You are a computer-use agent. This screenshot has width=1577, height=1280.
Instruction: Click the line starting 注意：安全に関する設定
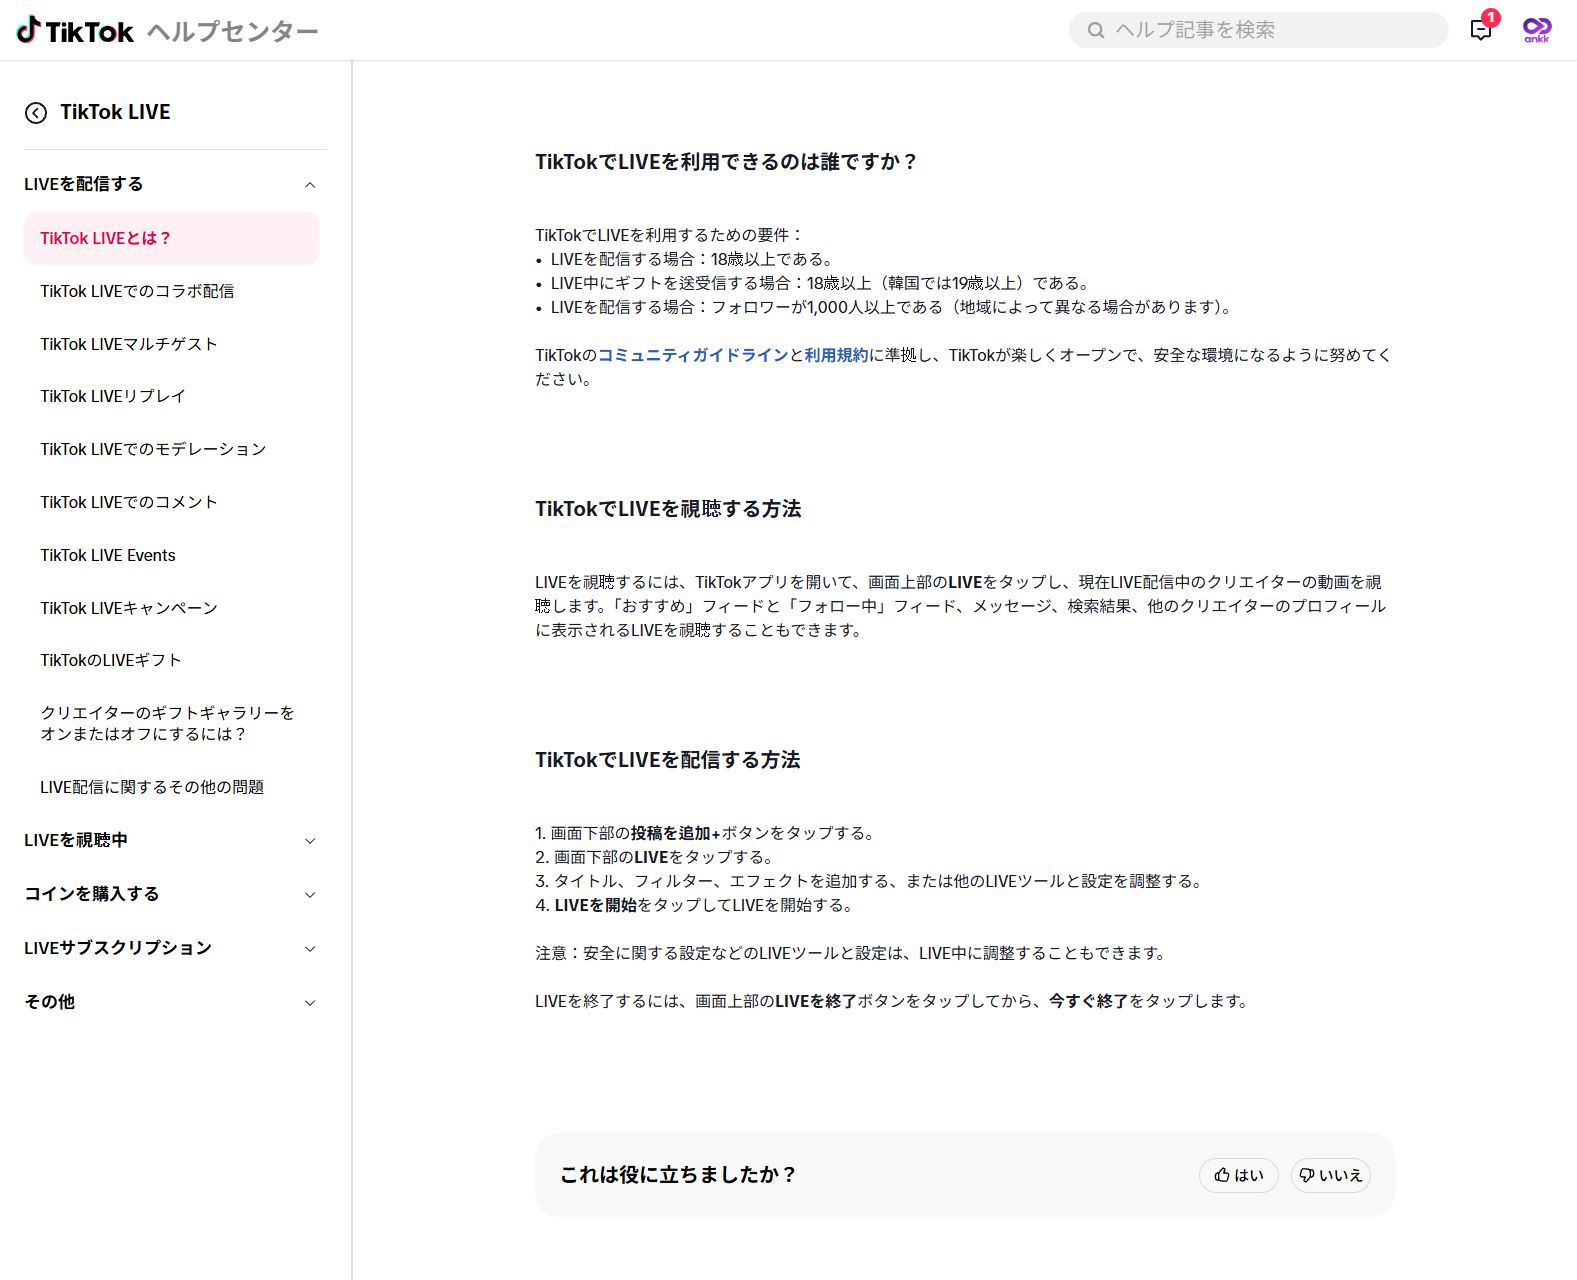tap(852, 953)
